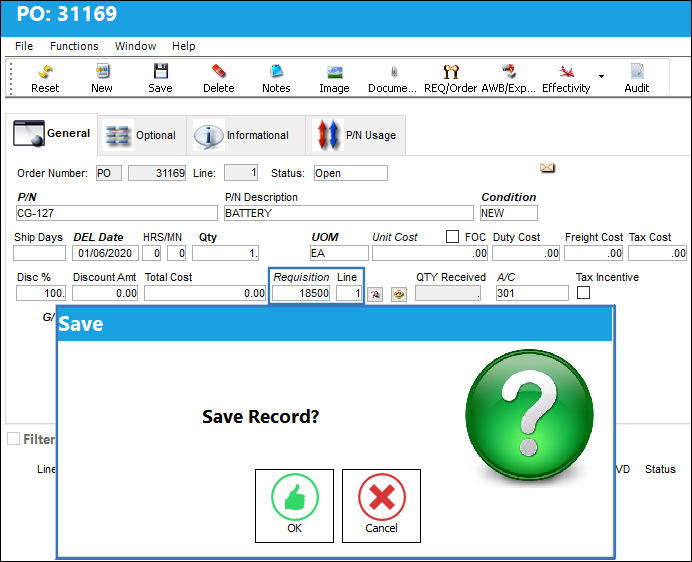Open the Functions menu
Image resolution: width=692 pixels, height=562 pixels.
(x=74, y=46)
